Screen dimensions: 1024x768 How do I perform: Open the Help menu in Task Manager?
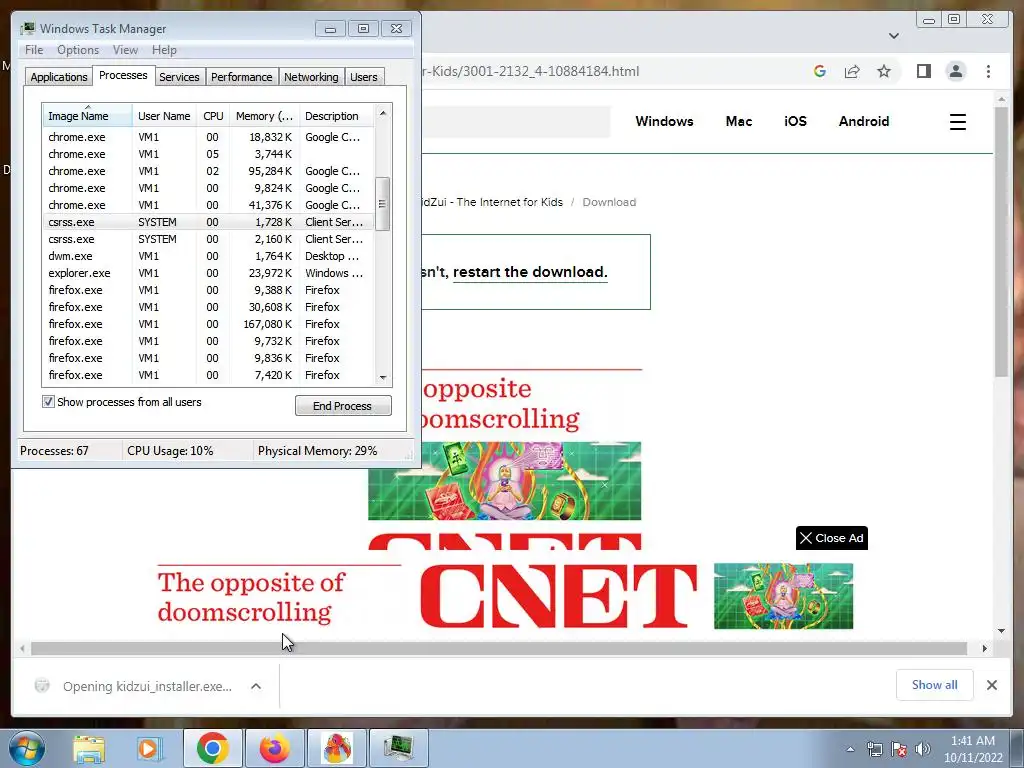(x=164, y=50)
